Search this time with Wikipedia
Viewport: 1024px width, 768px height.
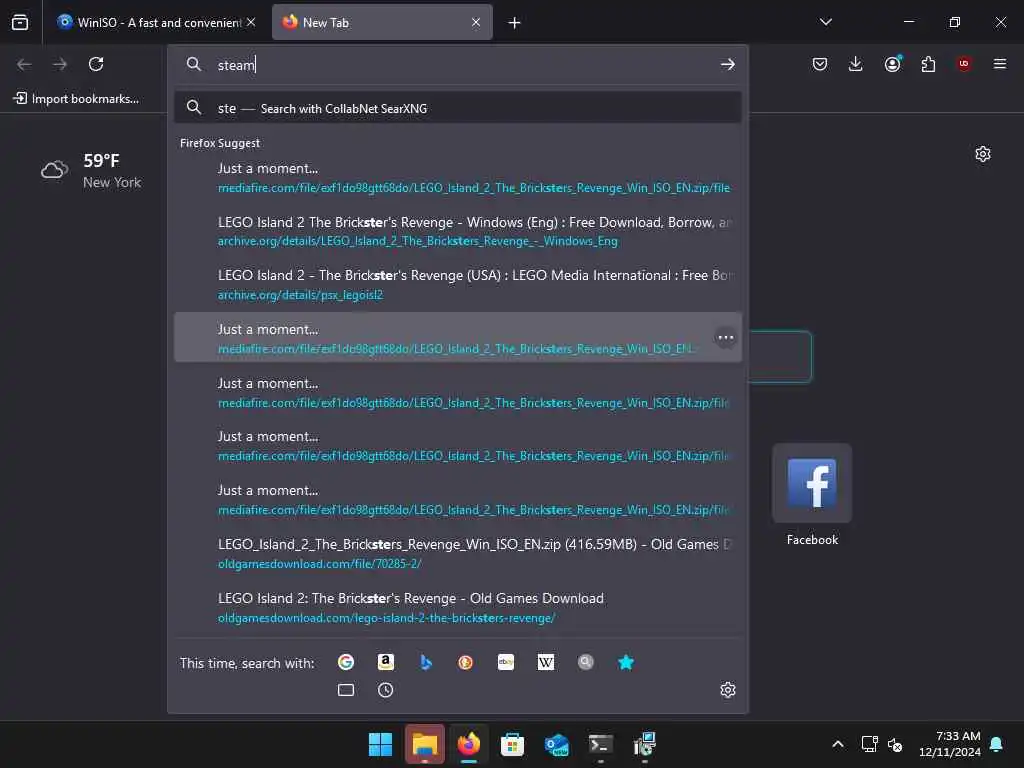tap(545, 662)
